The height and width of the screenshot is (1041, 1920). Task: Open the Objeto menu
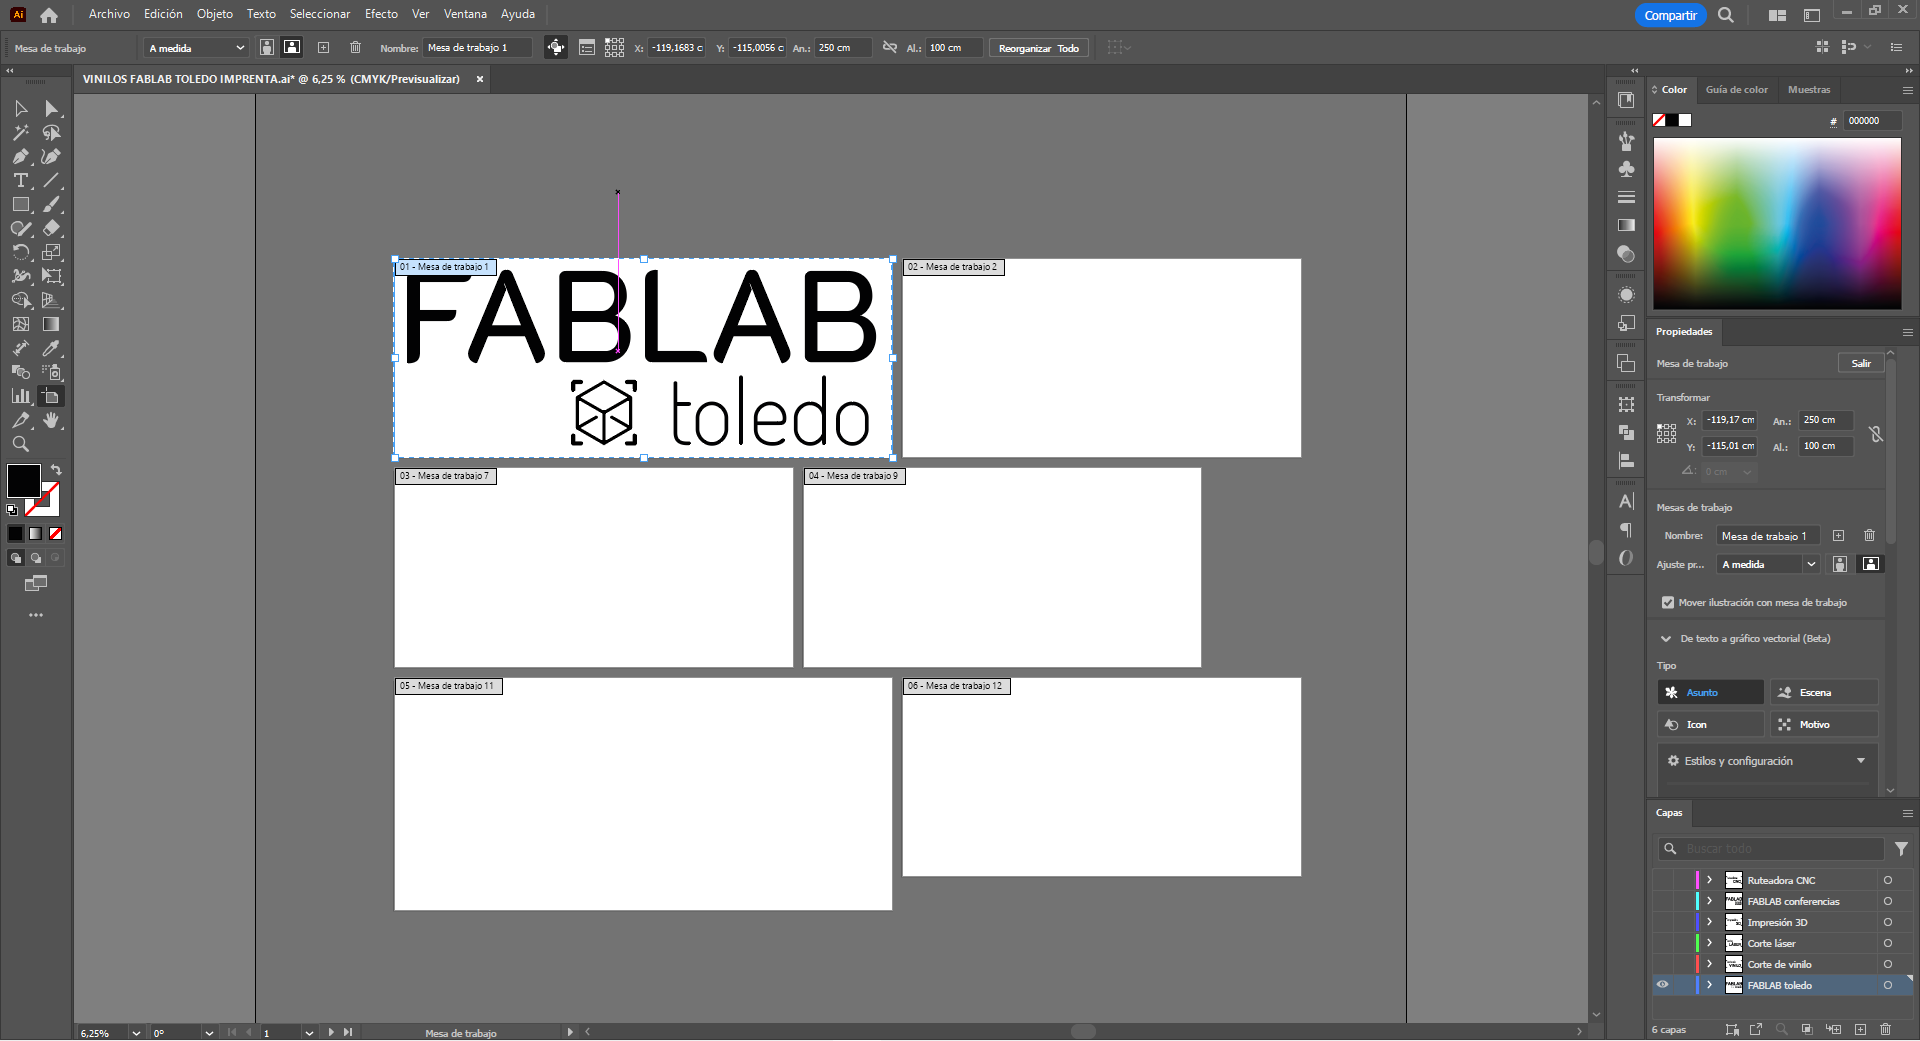point(215,14)
